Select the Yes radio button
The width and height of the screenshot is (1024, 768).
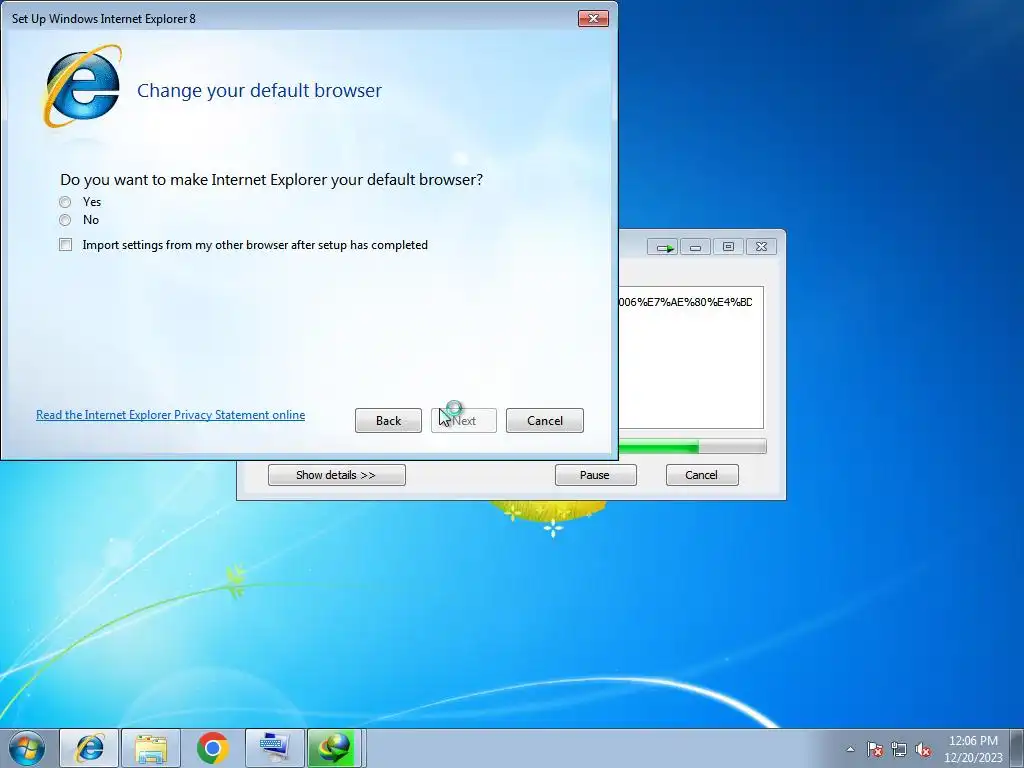pyautogui.click(x=65, y=202)
